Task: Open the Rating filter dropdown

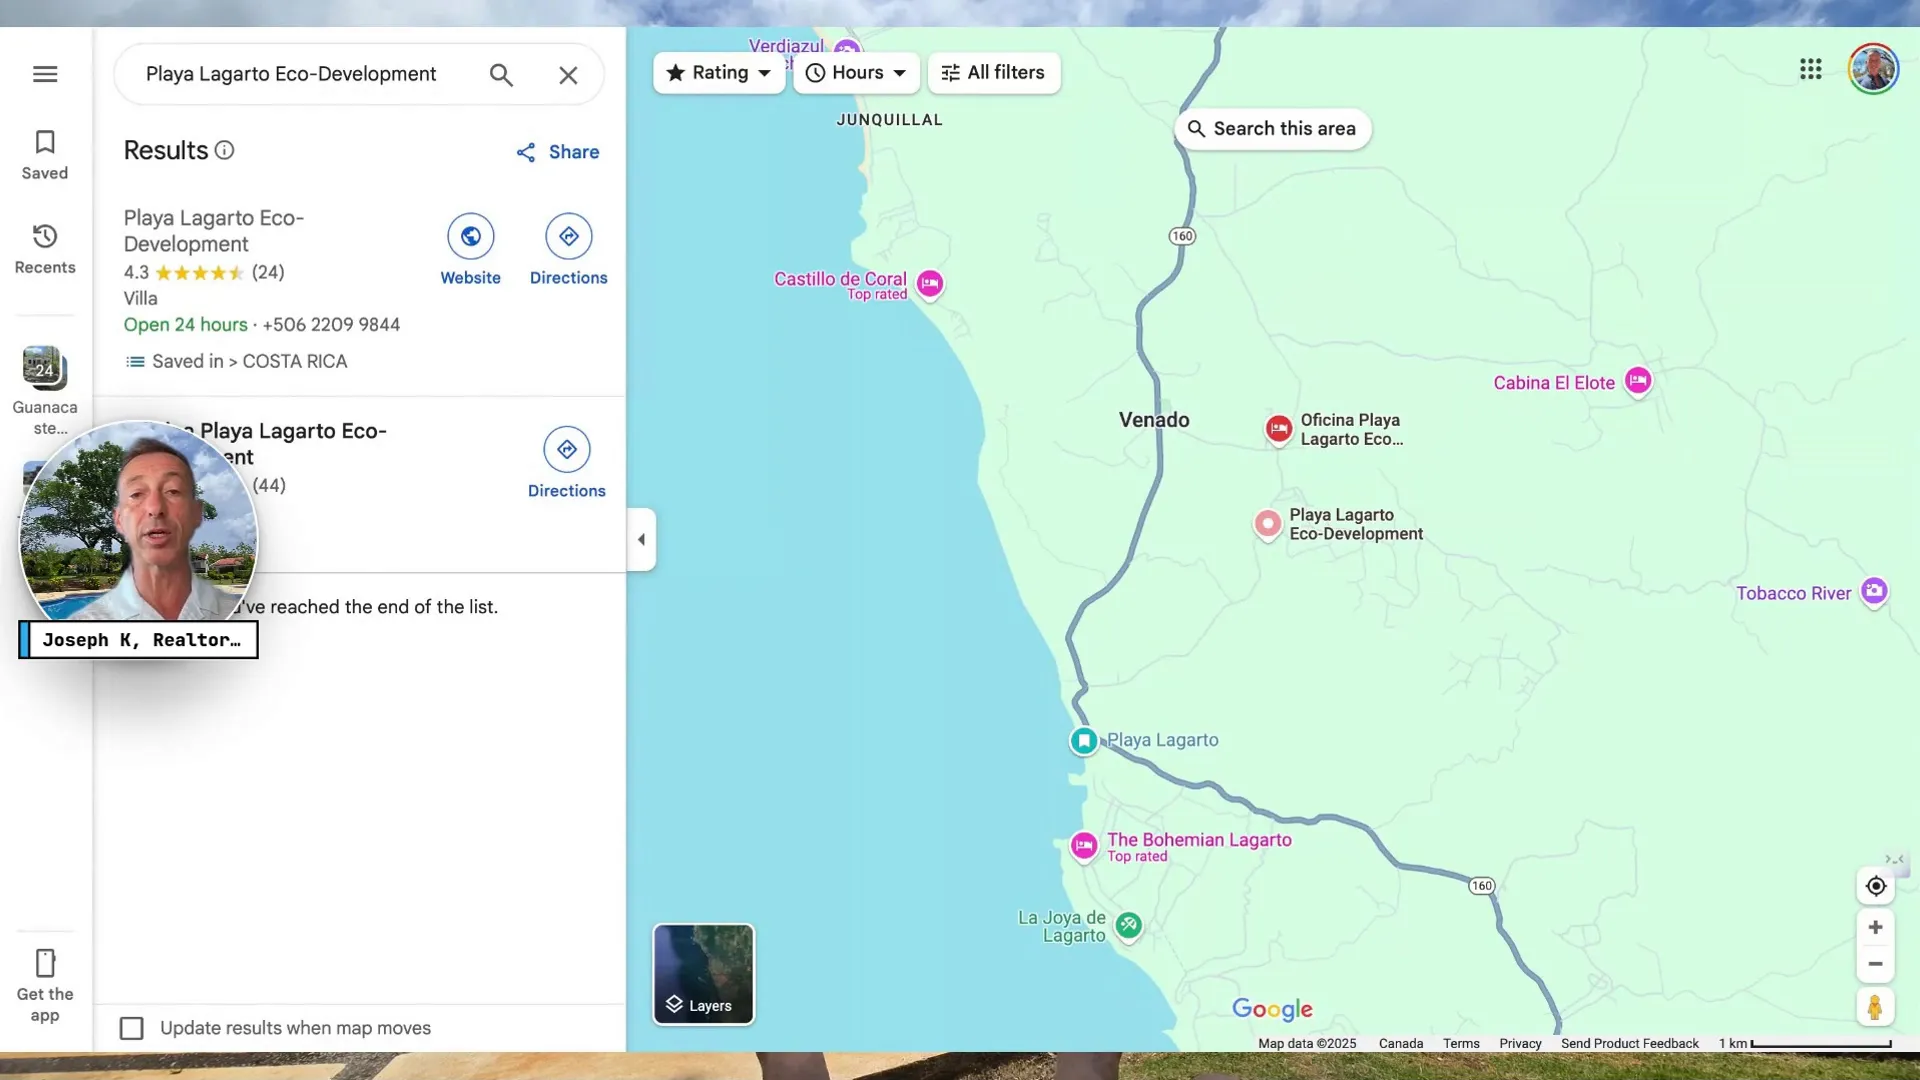Action: 719,73
